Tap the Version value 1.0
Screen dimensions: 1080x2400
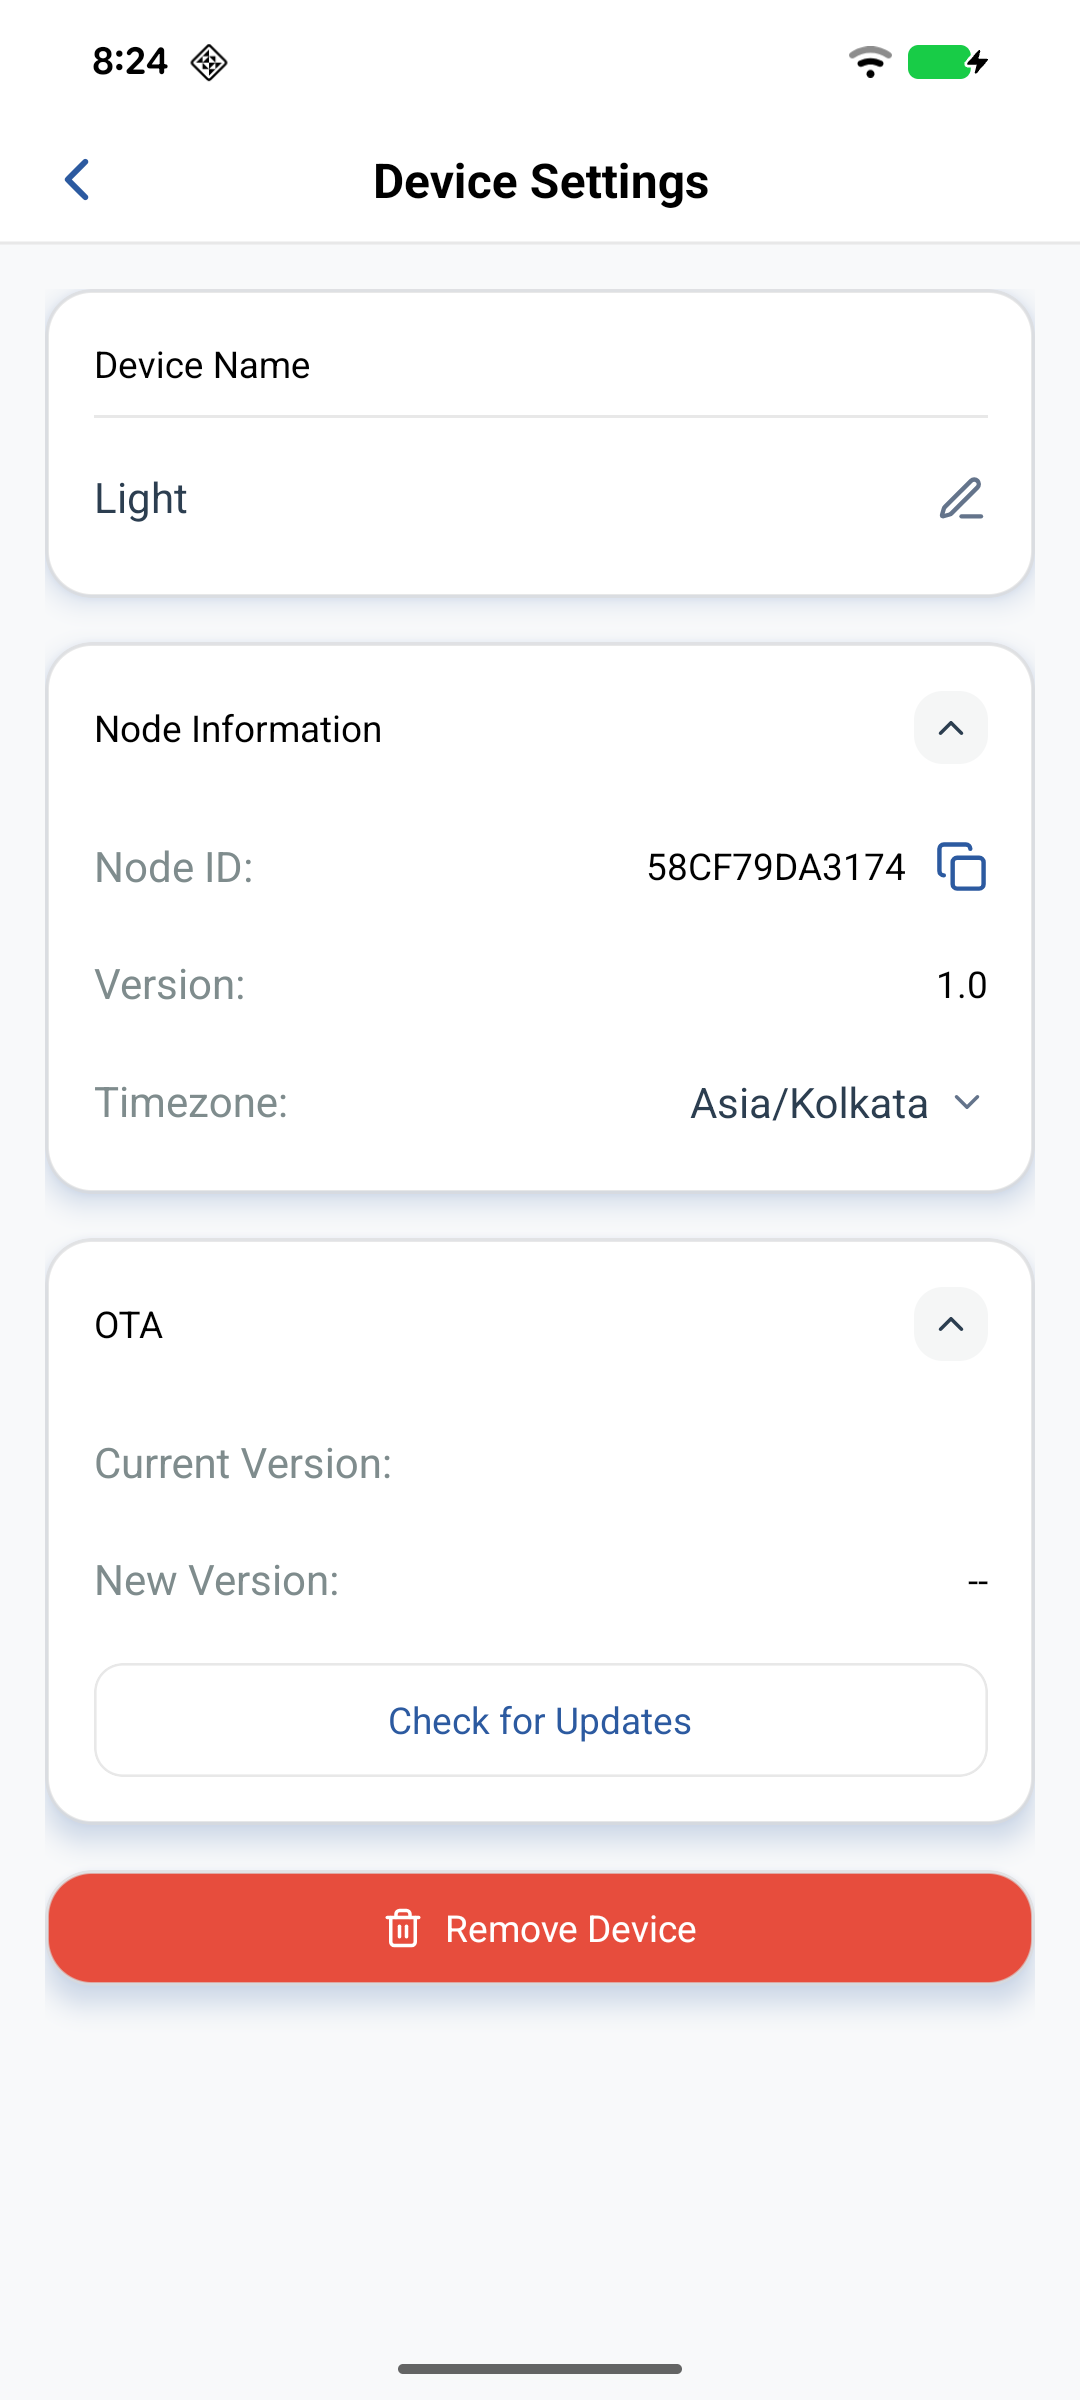[x=961, y=985]
